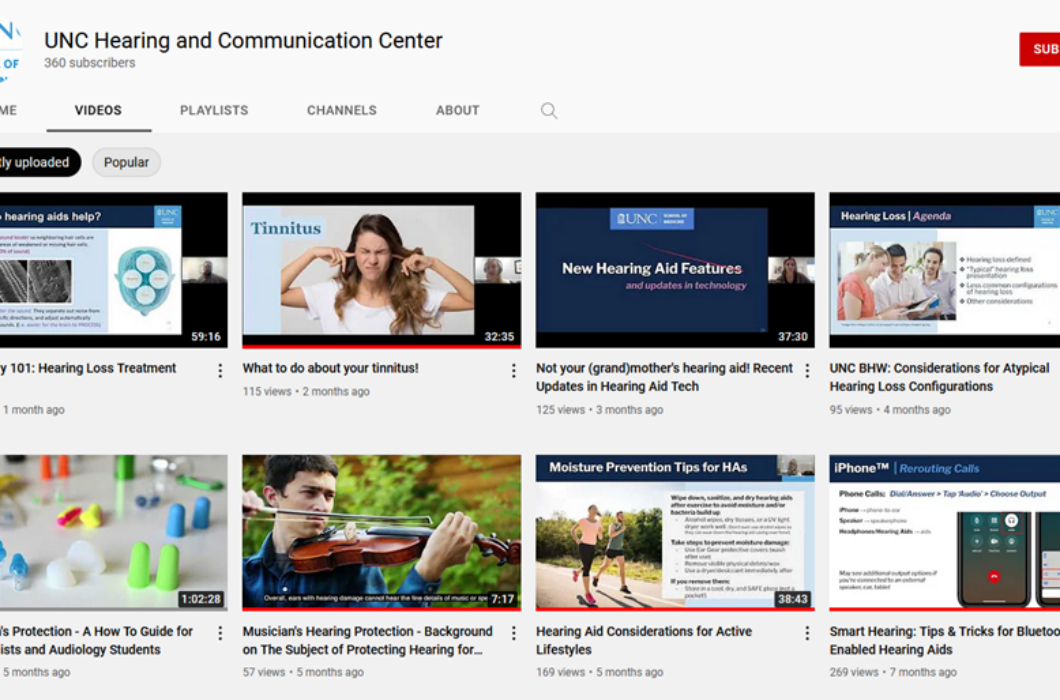
Task: Open options menu for tinnitus video
Action: pyautogui.click(x=514, y=371)
